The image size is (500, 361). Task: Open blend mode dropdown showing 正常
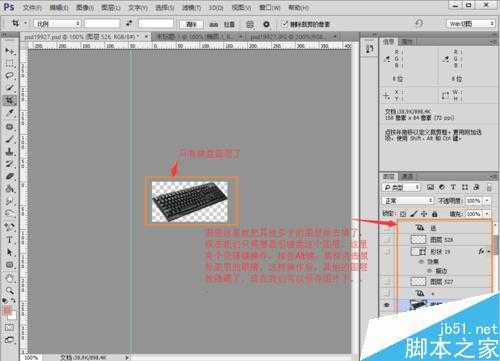[407, 201]
